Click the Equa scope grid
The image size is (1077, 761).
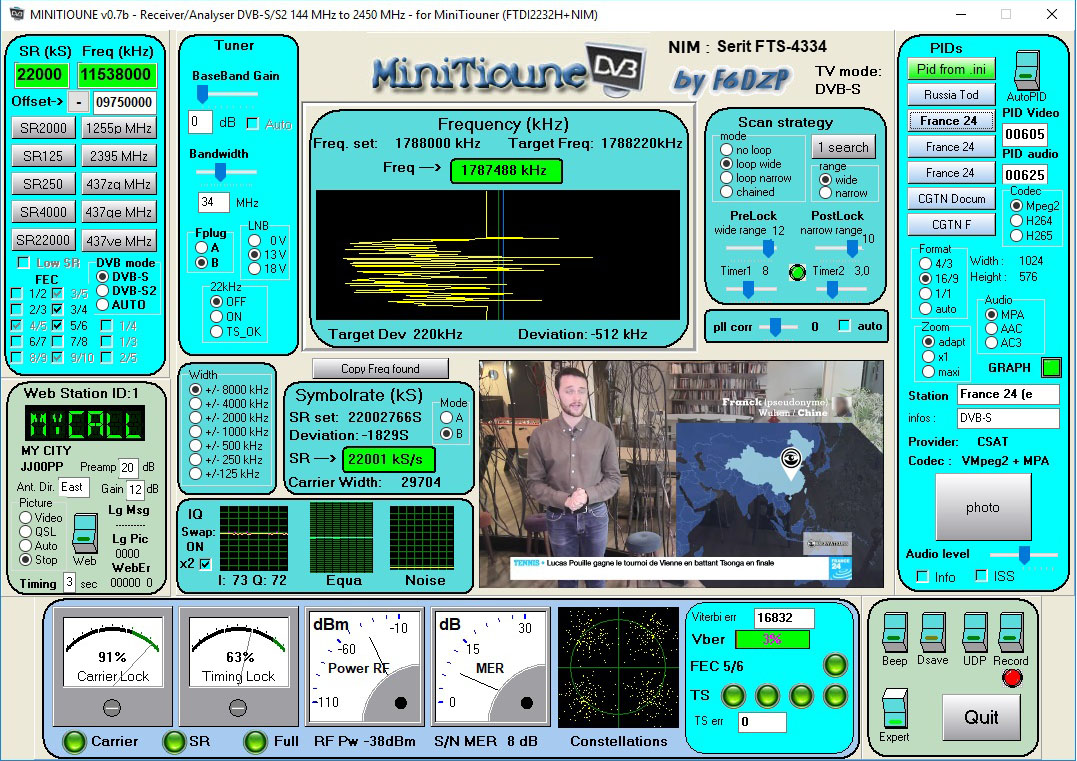coord(341,537)
